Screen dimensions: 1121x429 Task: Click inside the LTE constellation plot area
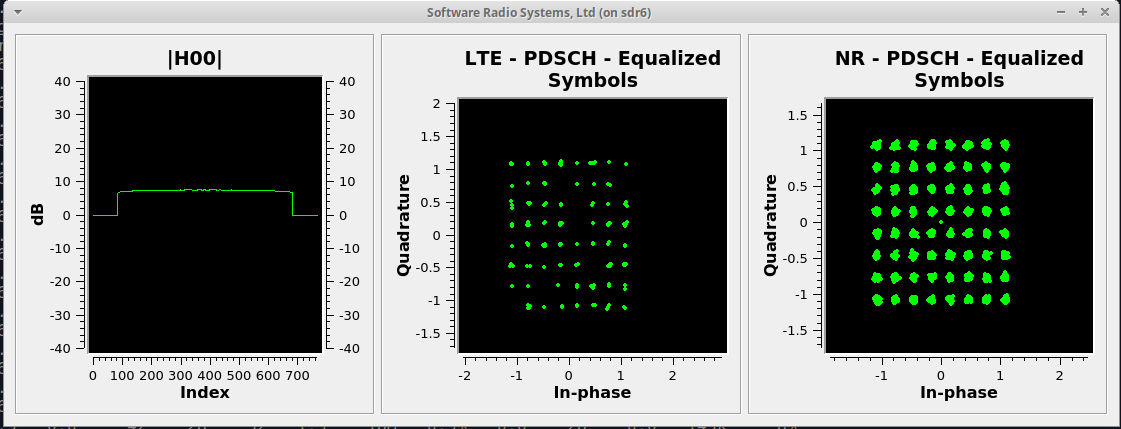(x=593, y=225)
